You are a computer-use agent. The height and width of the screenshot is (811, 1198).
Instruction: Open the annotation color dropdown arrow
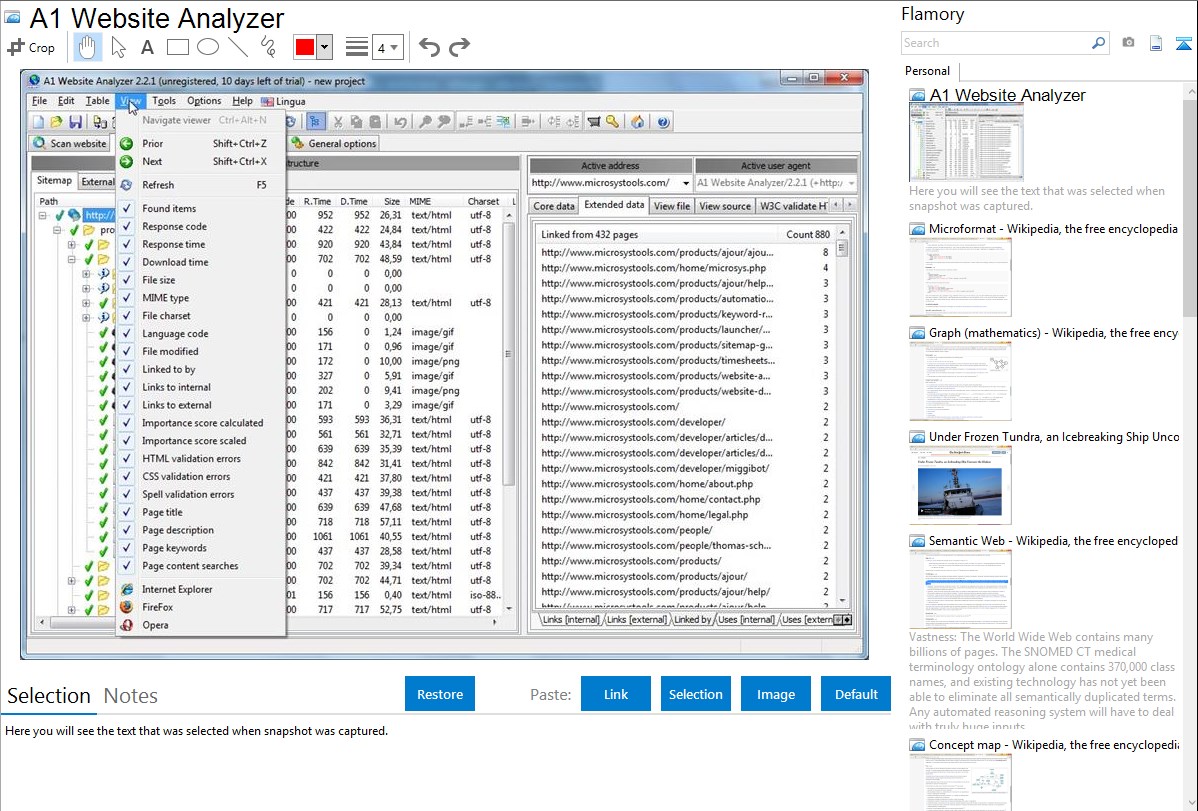click(324, 47)
